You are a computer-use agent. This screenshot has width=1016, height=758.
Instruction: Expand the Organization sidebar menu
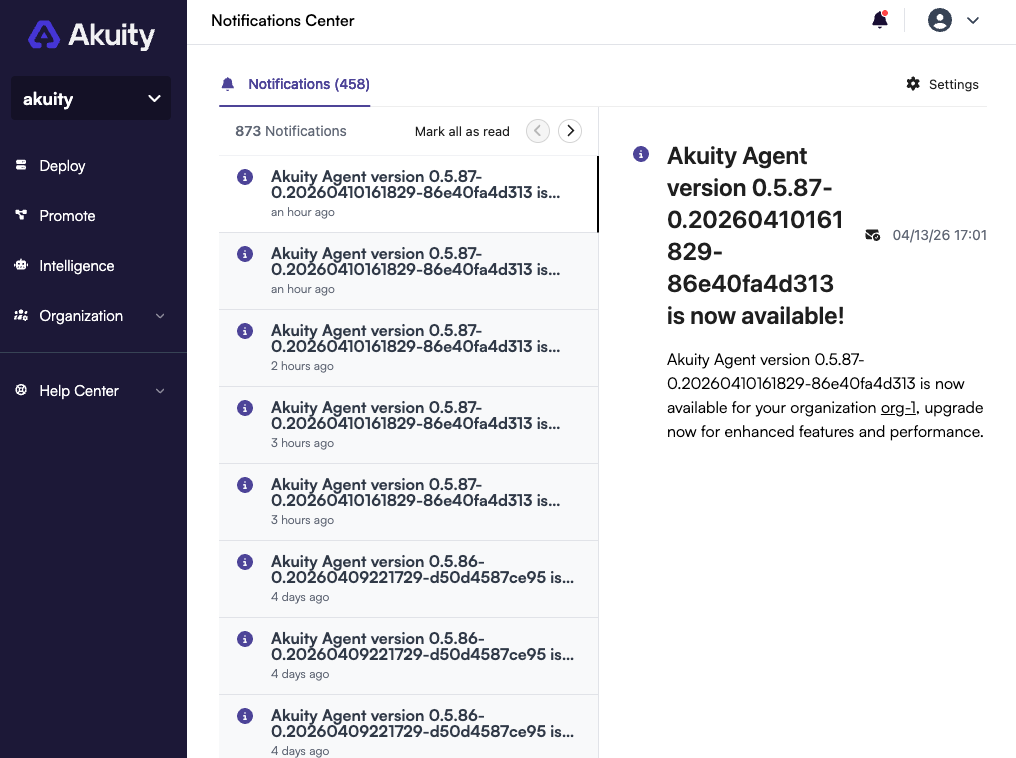(x=160, y=316)
